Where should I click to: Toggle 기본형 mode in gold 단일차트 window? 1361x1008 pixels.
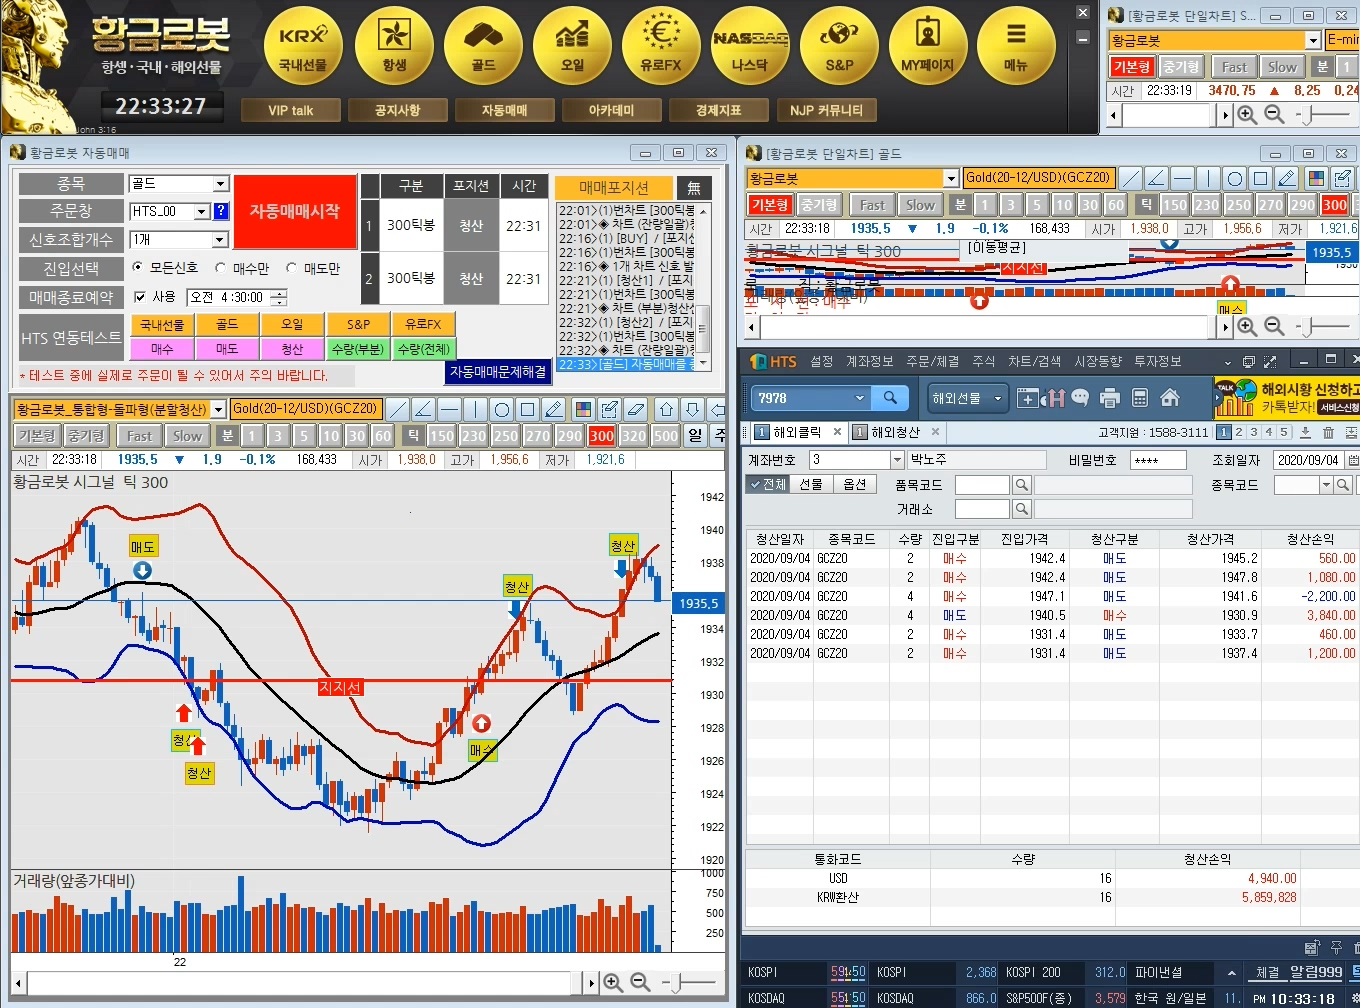click(770, 205)
